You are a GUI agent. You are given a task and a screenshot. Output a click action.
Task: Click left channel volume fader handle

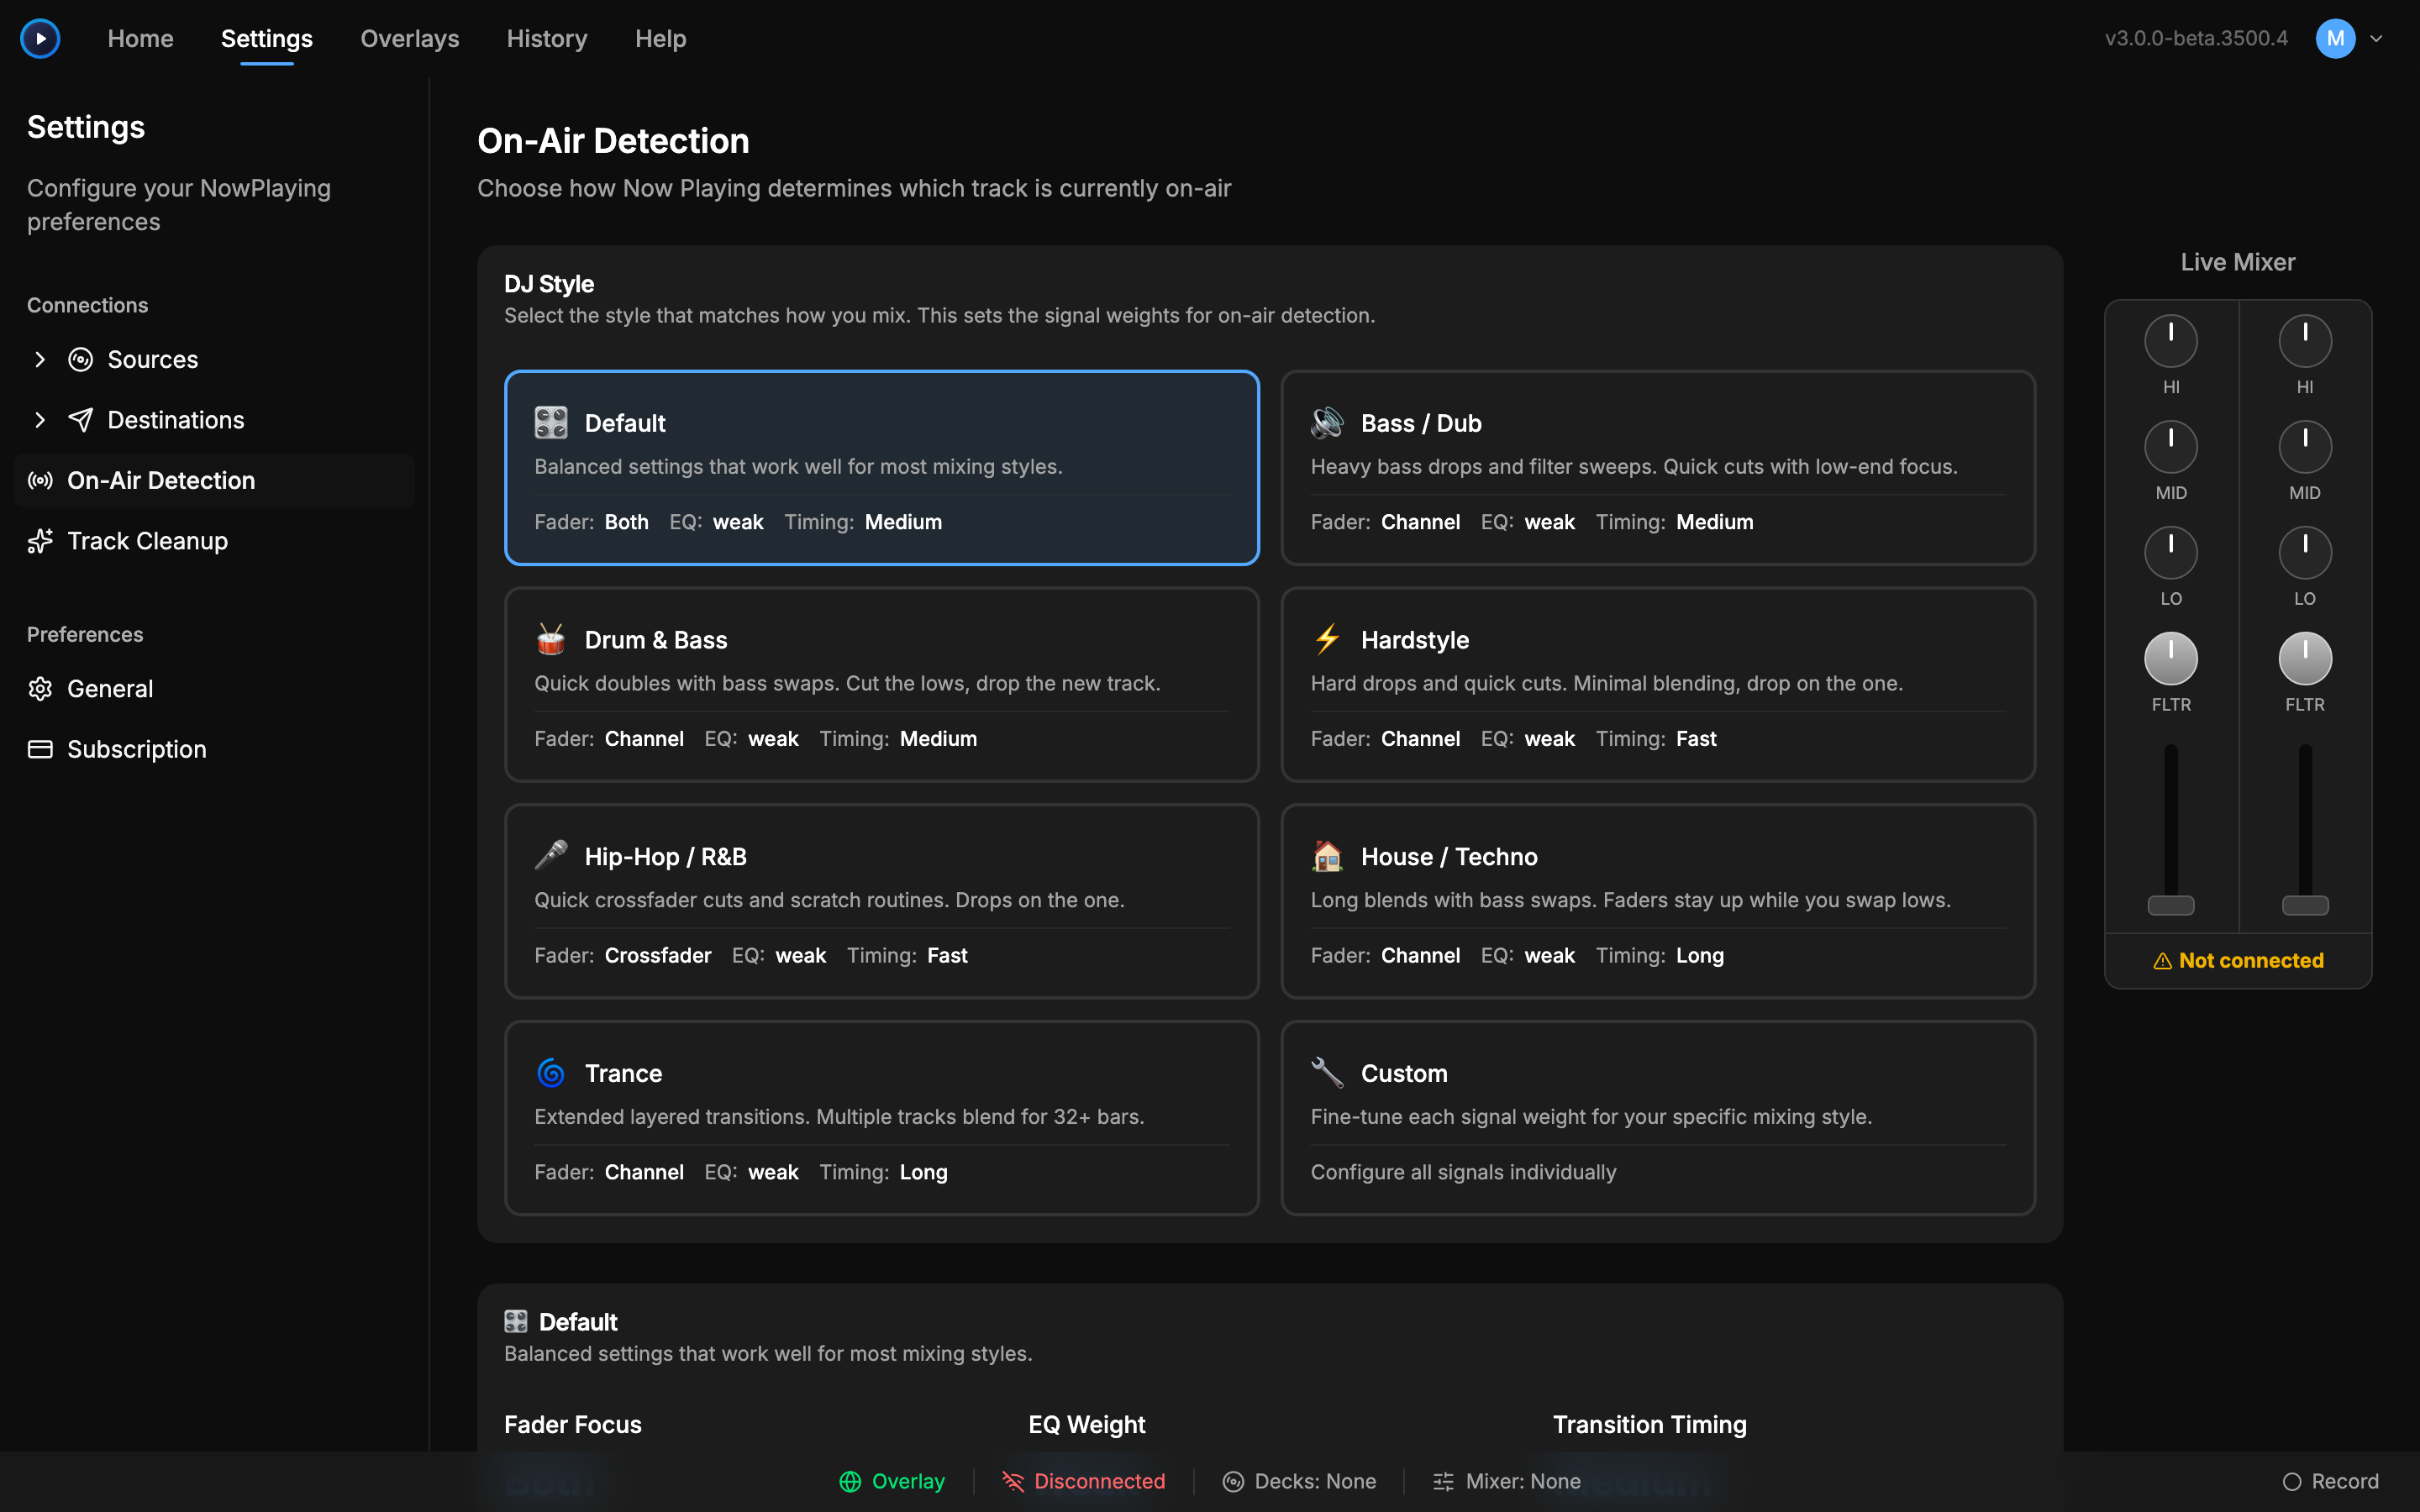(2171, 906)
